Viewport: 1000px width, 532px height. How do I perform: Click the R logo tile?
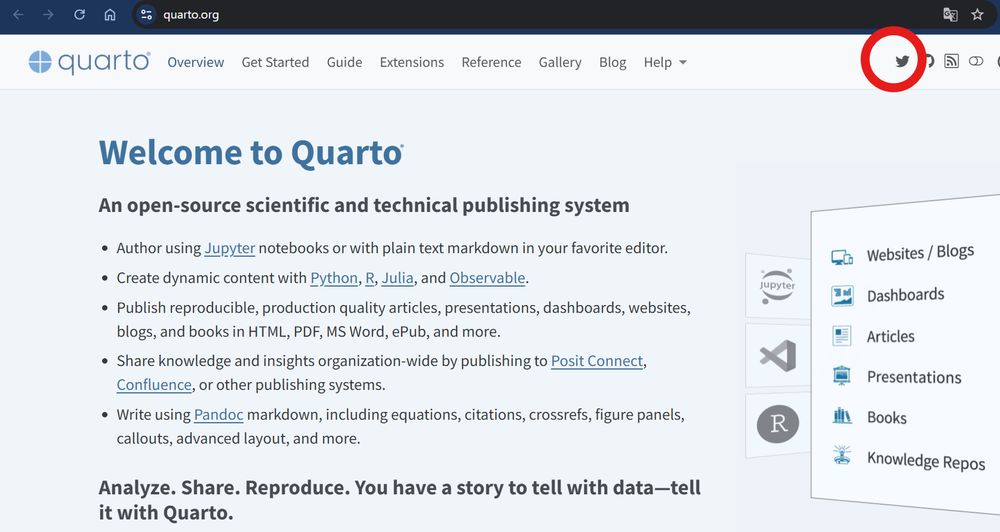[778, 424]
